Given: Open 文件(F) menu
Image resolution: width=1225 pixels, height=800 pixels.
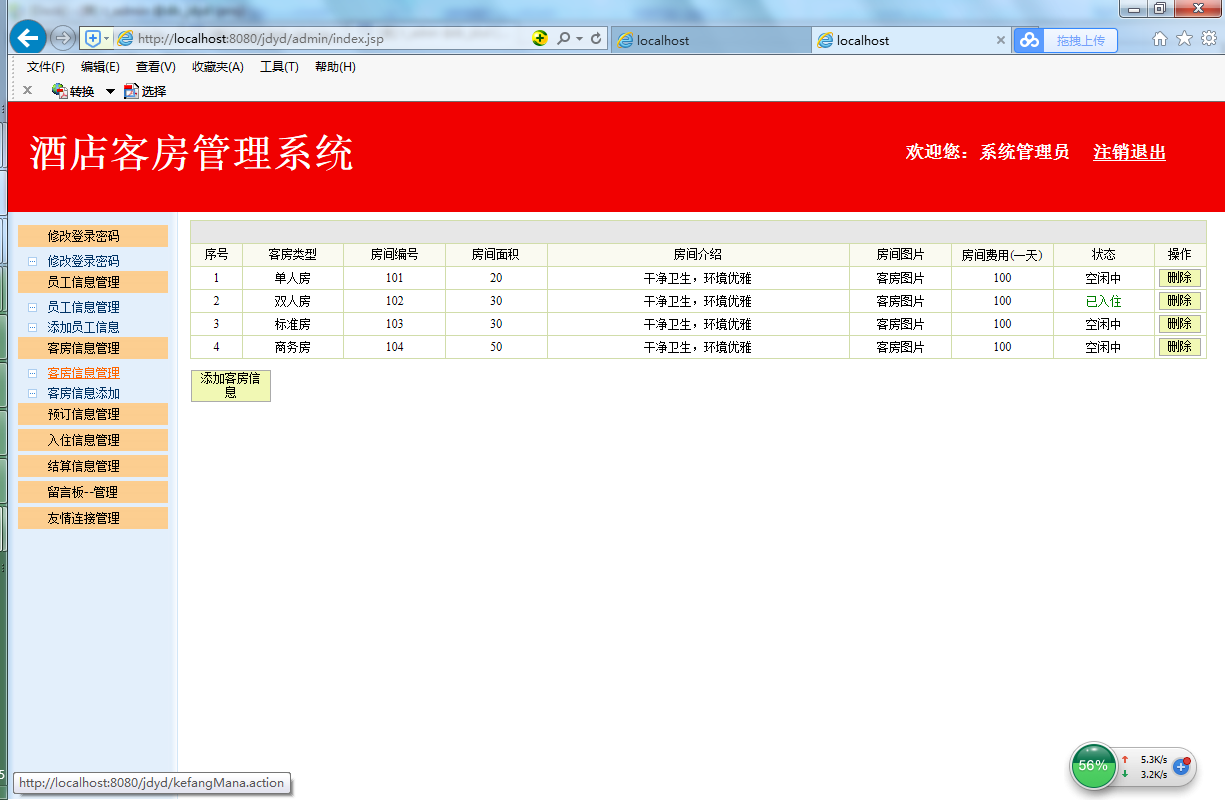Looking at the screenshot, I should [46, 67].
